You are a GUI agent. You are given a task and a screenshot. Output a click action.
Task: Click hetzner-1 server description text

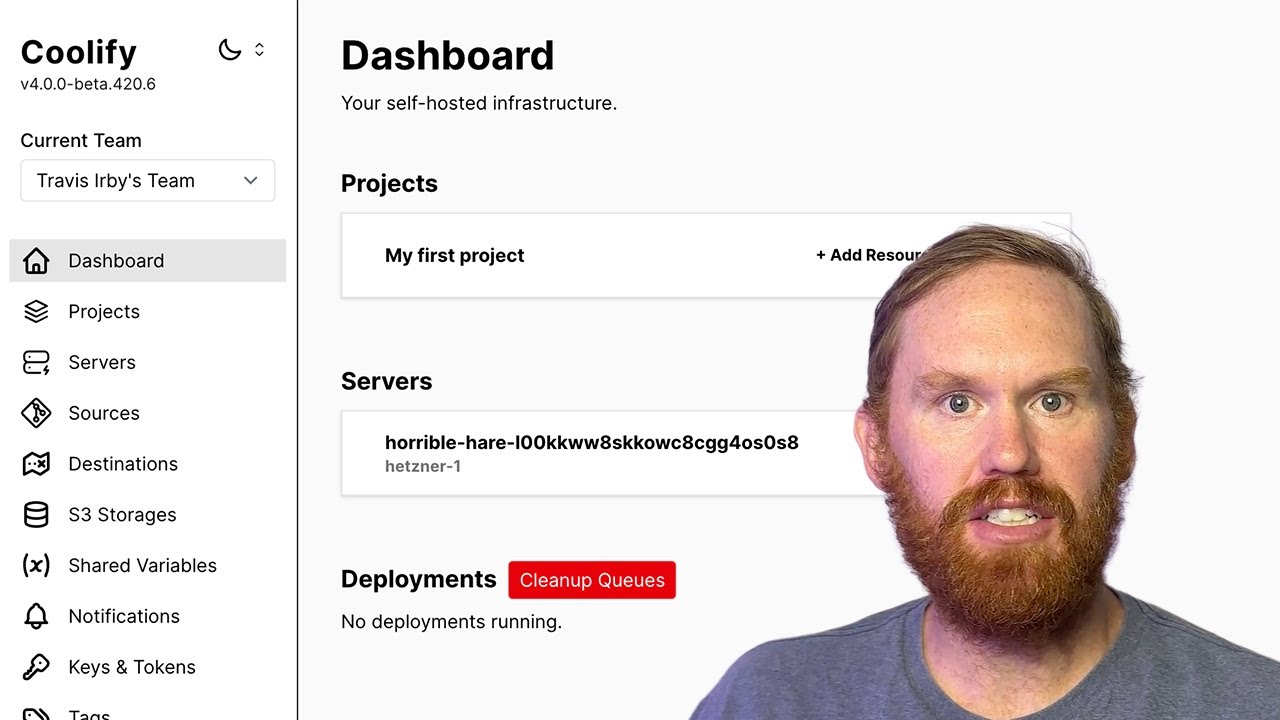point(423,466)
